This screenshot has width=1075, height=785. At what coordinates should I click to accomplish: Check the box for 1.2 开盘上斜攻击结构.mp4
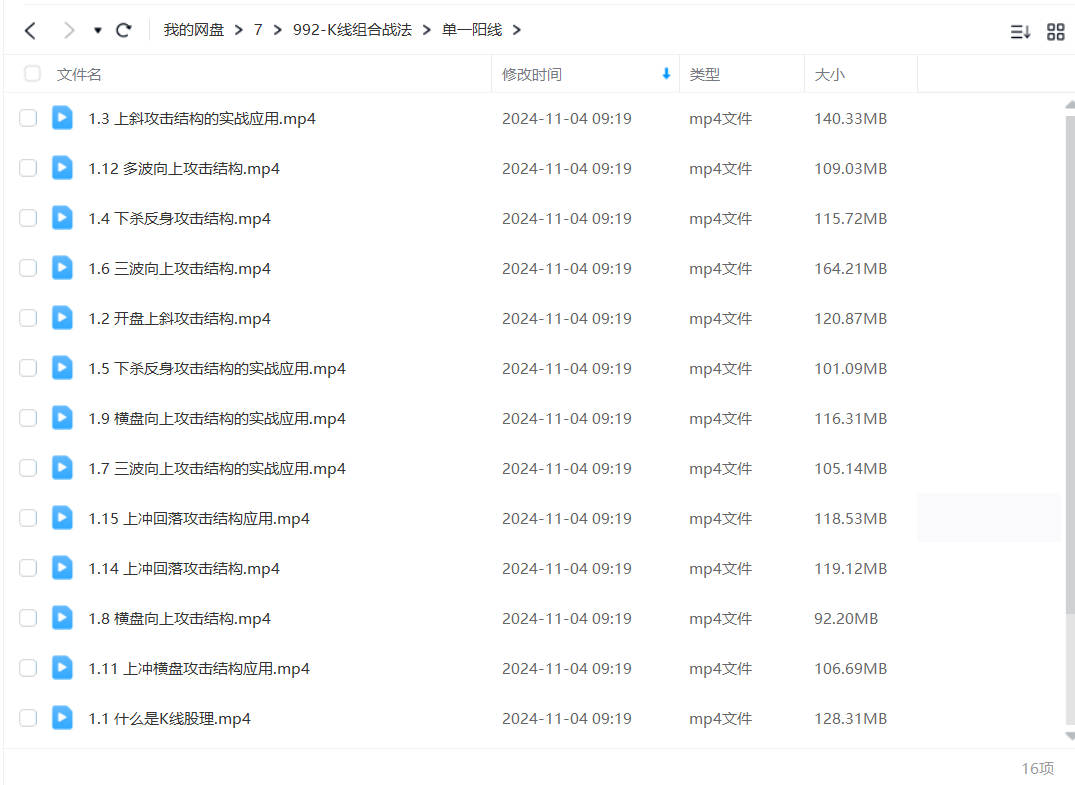tap(28, 318)
